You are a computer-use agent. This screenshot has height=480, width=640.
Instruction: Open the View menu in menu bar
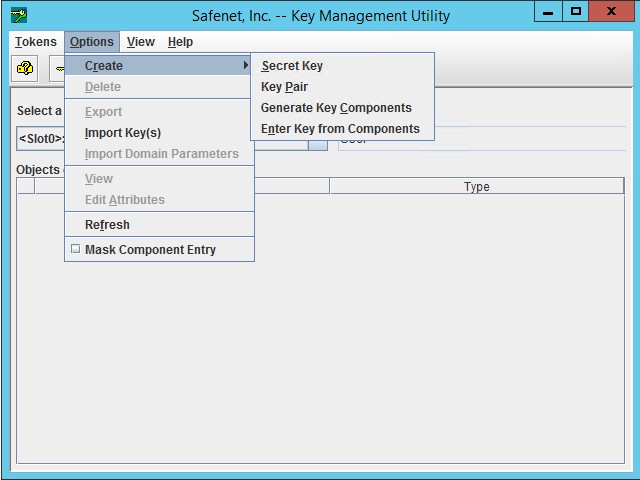point(140,42)
